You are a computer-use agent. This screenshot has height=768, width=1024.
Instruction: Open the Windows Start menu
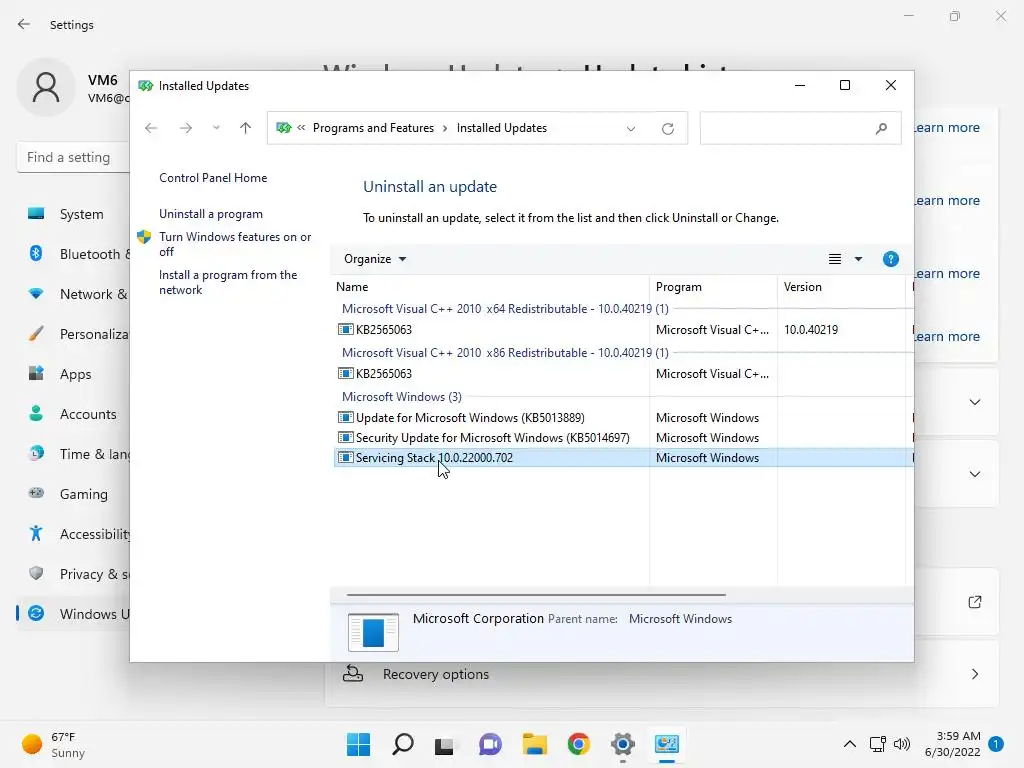click(358, 744)
